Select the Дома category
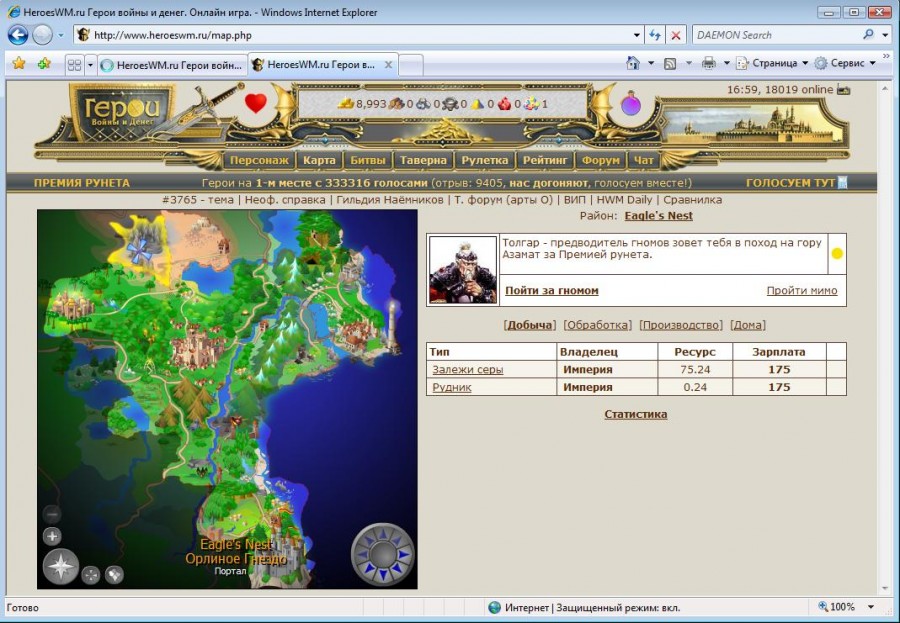This screenshot has width=900, height=623. click(x=748, y=325)
